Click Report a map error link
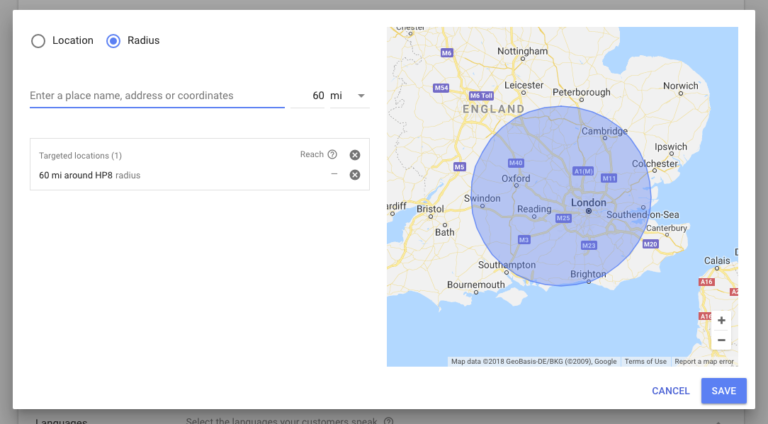This screenshot has width=768, height=424. click(x=704, y=361)
